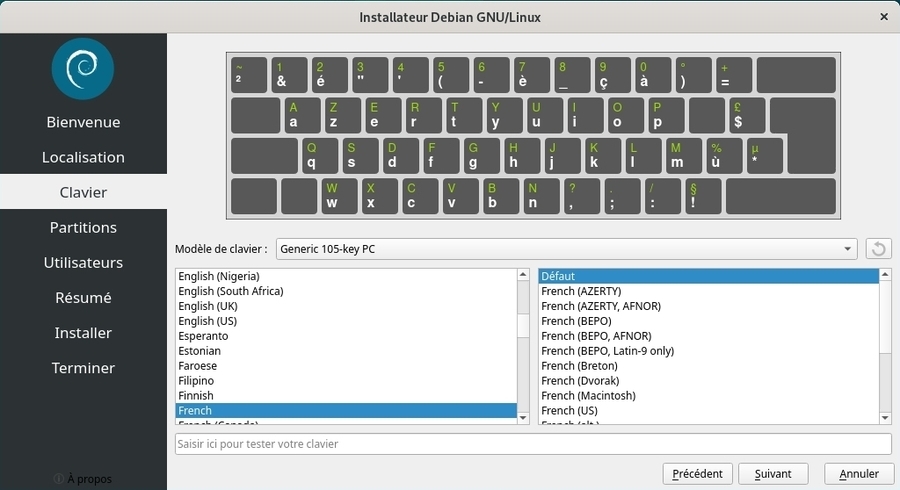Select Filipino layout
The image size is (900, 490).
coord(346,380)
